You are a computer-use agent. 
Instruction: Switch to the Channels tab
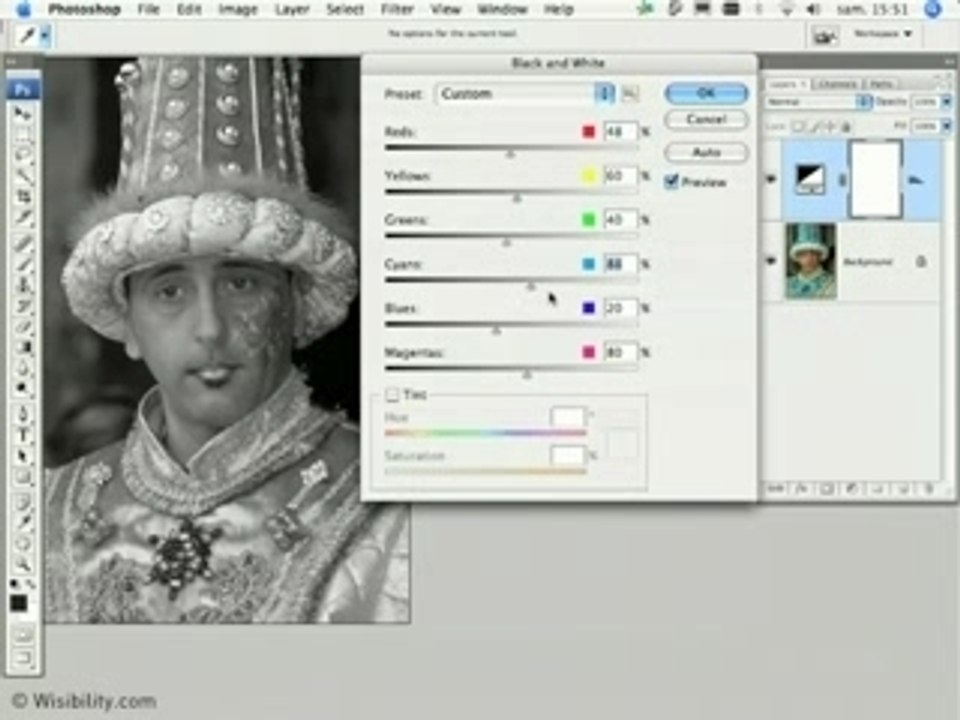(836, 84)
